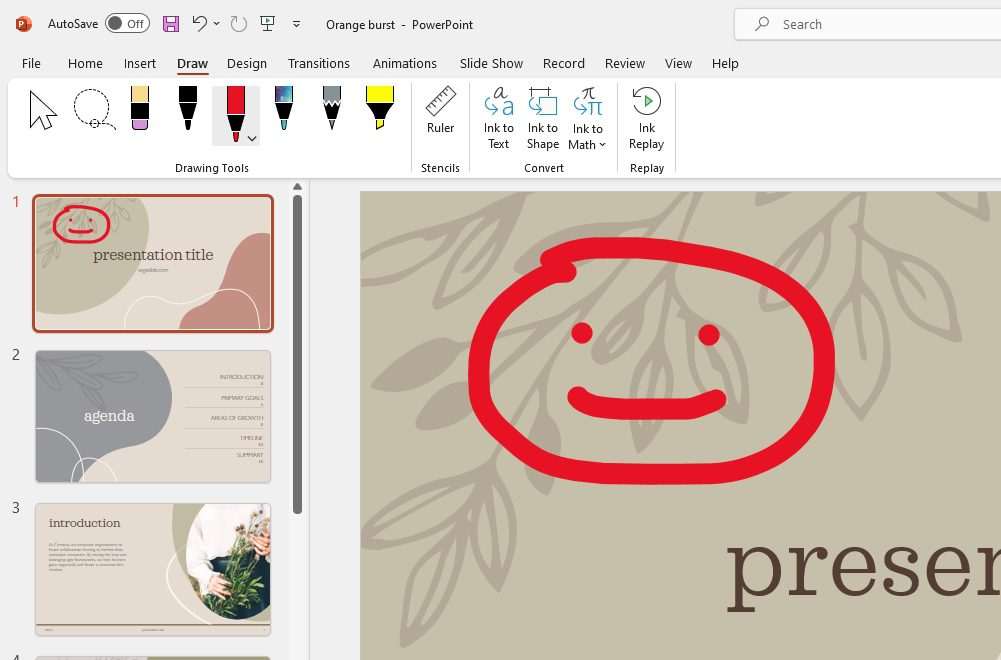The height and width of the screenshot is (660, 1001).
Task: Open the Help tab
Action: [725, 63]
